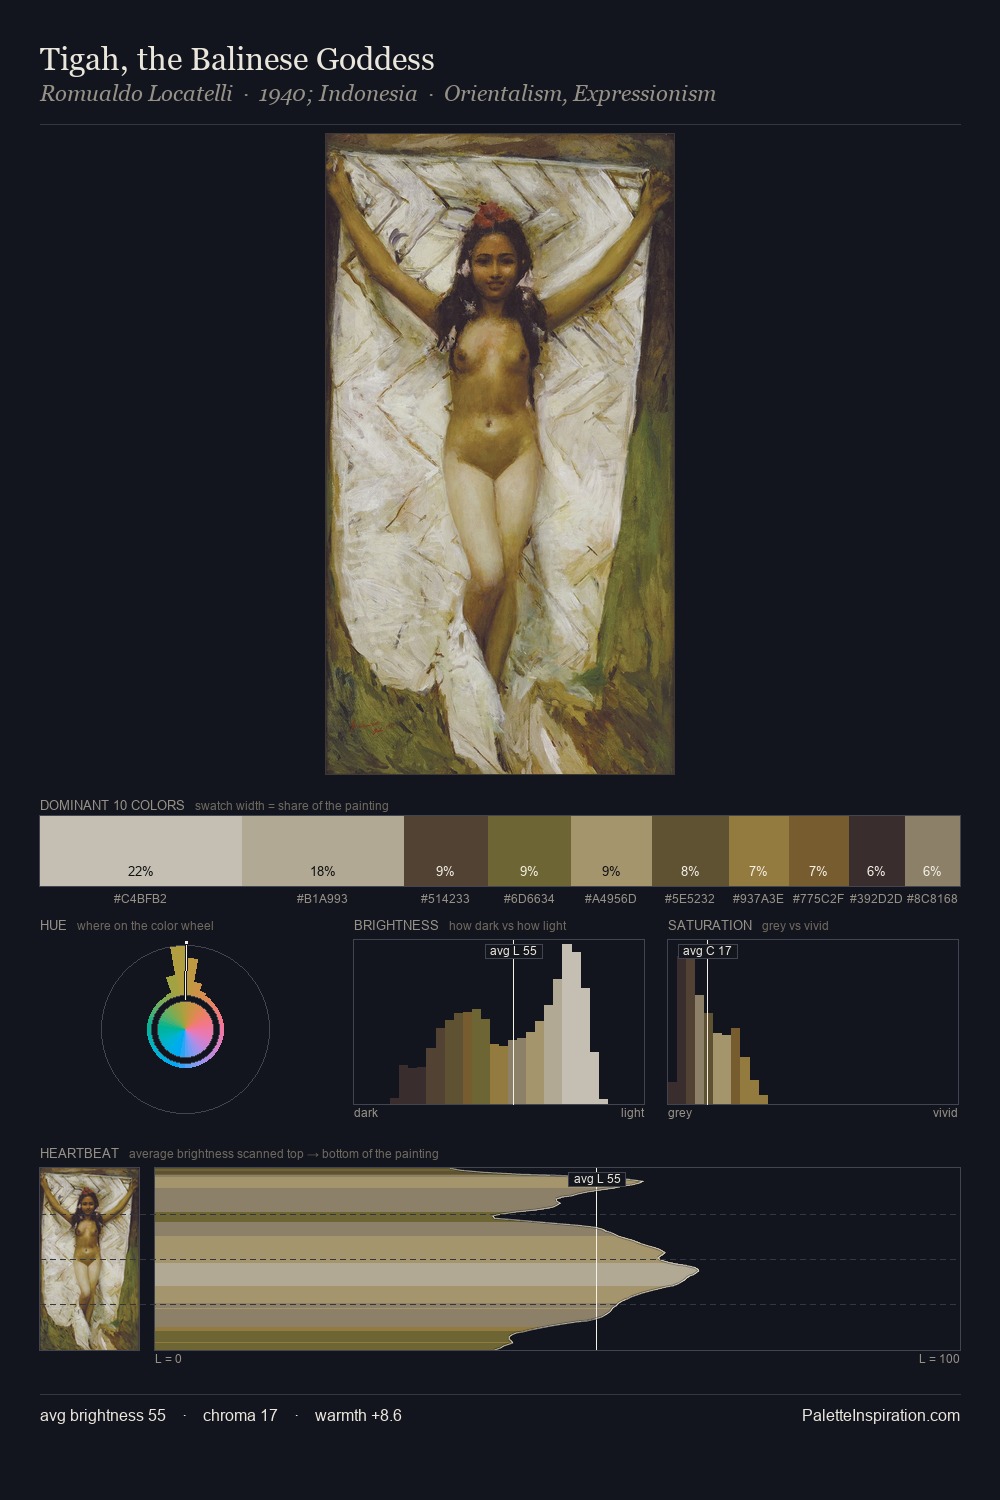Click the brightness histogram chart

tap(499, 1022)
